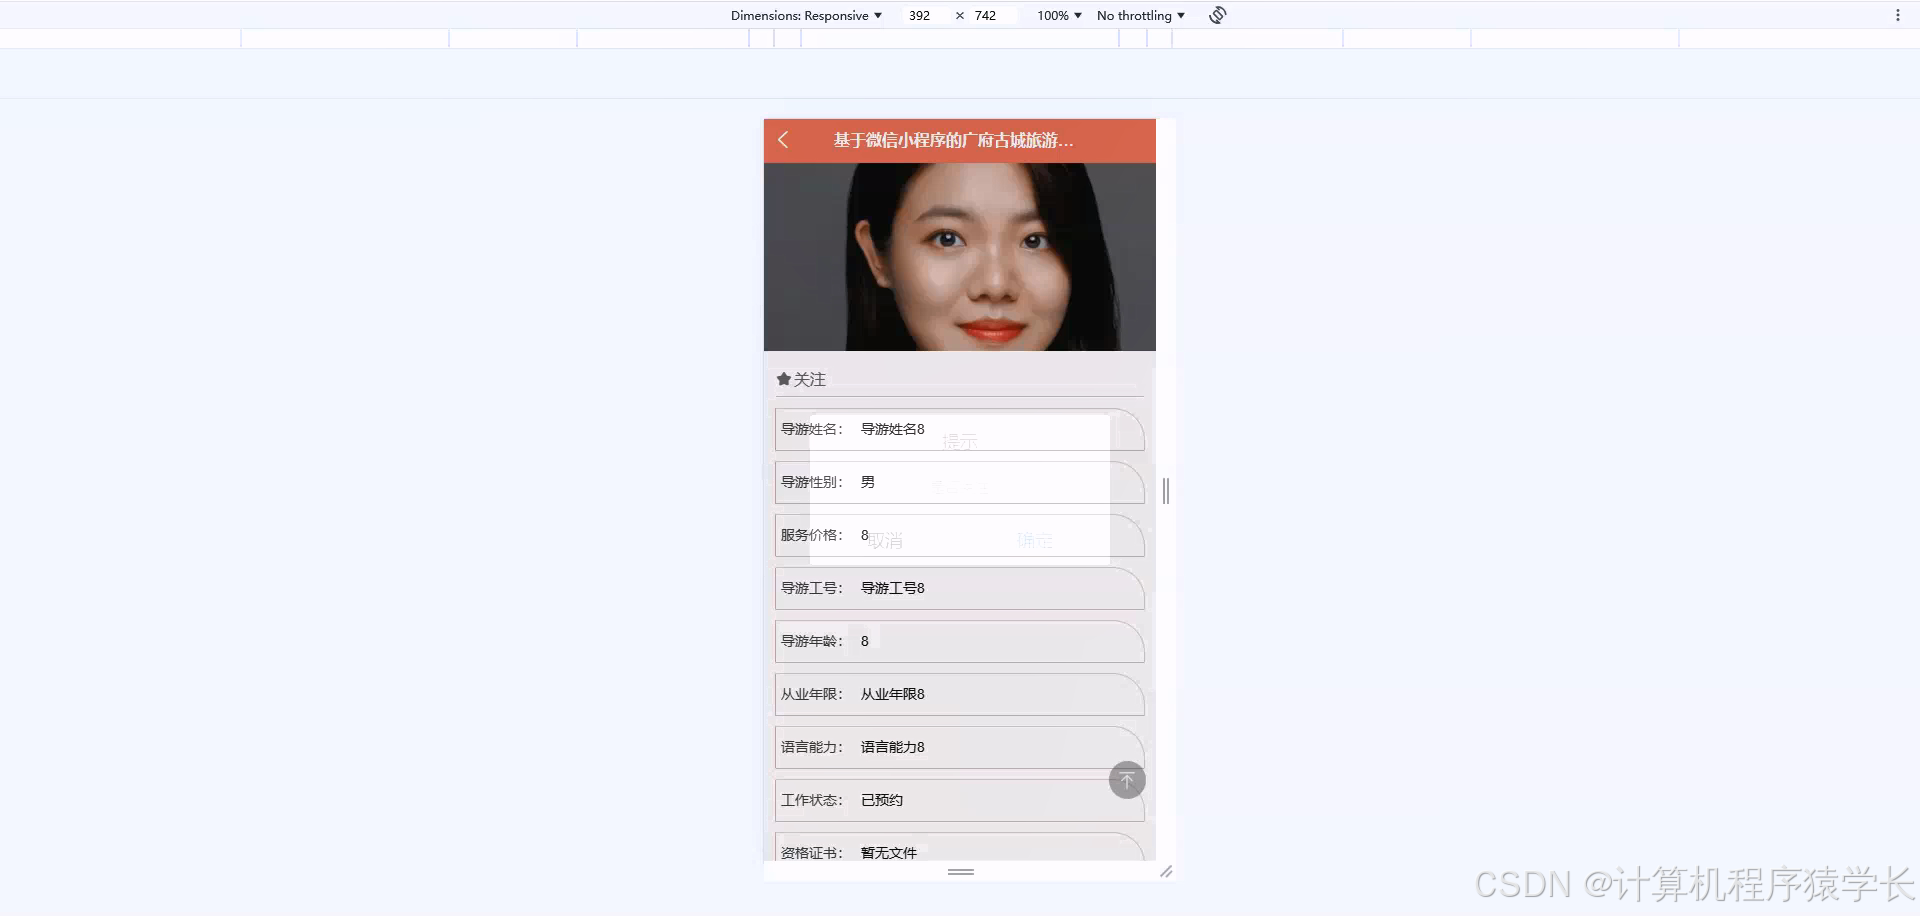Open the No throttling dropdown
The image size is (1920, 916).
(x=1139, y=15)
